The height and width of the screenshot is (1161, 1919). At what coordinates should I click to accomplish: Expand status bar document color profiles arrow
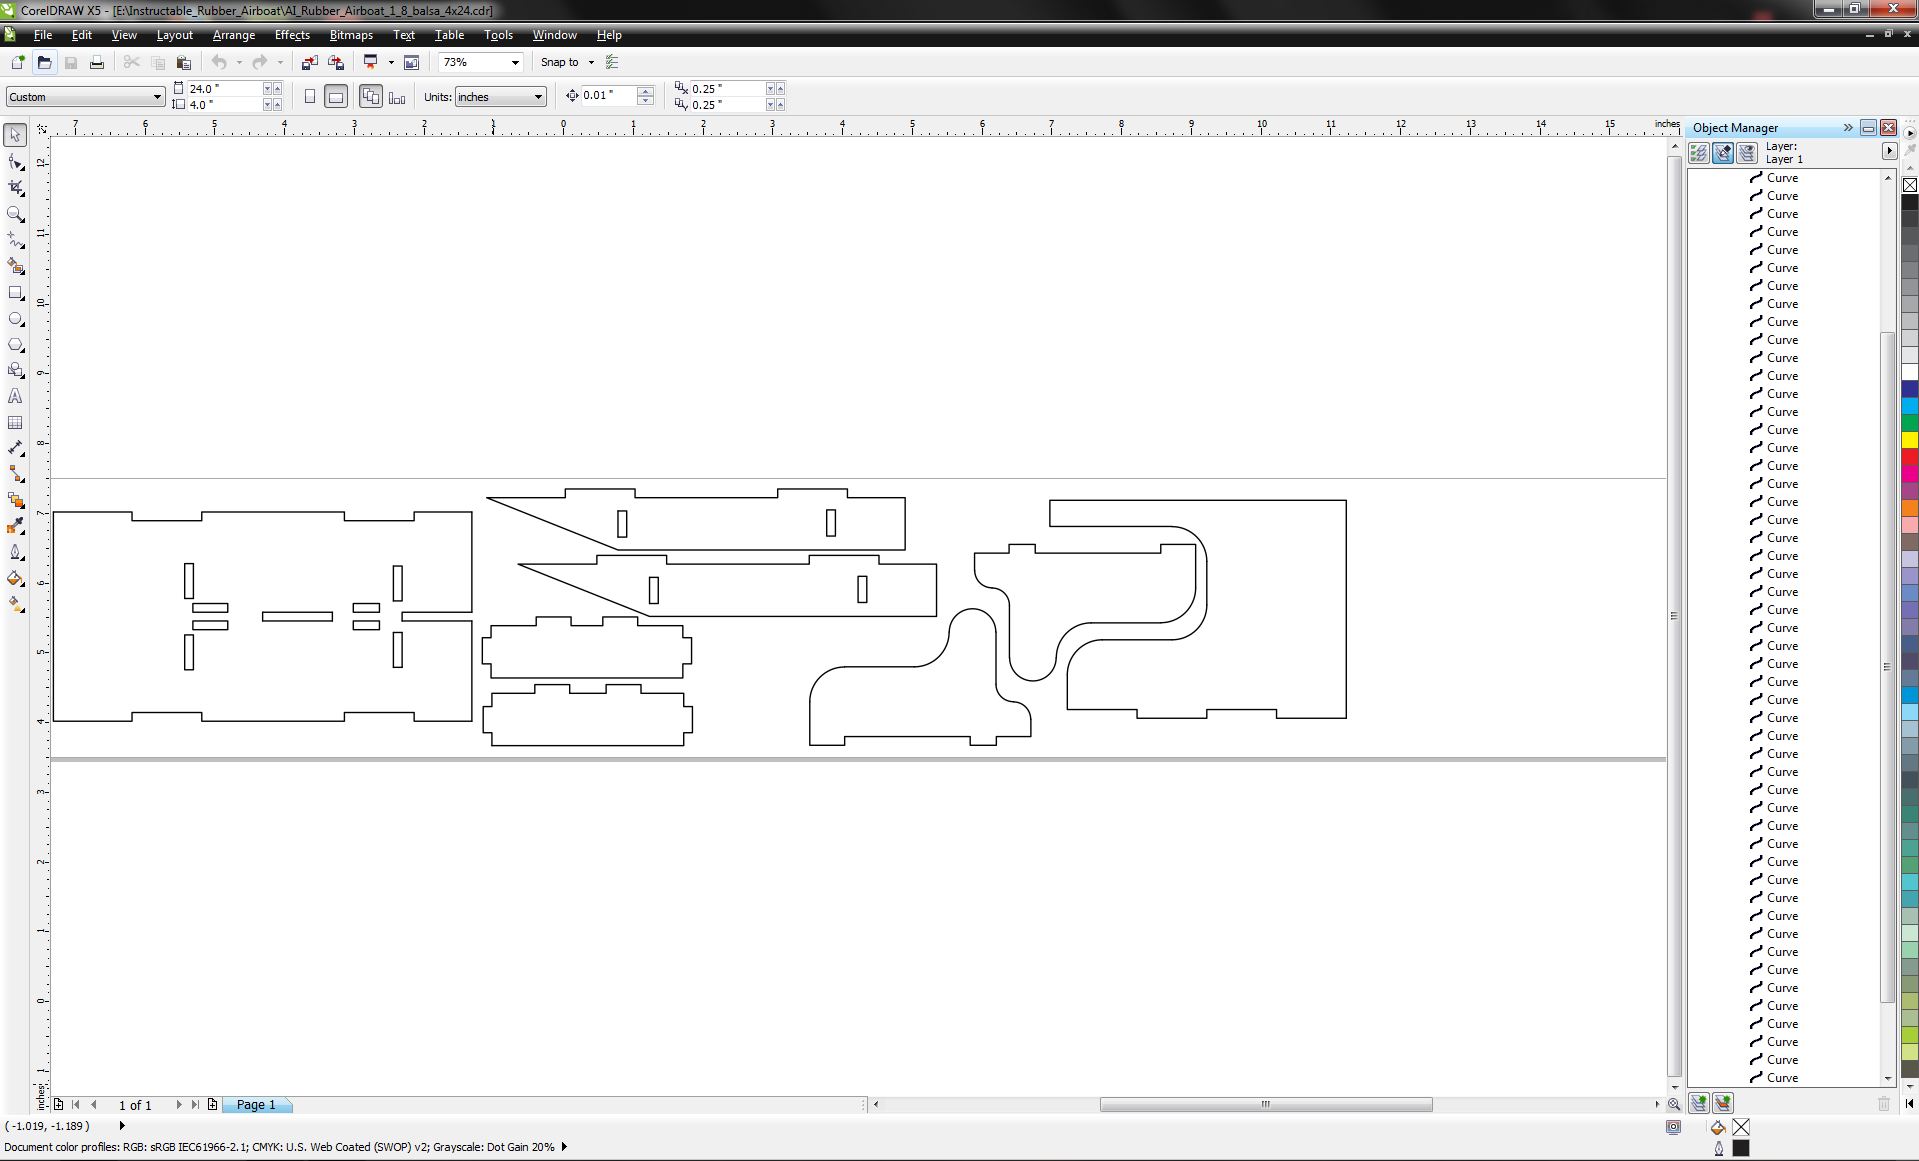click(x=564, y=1147)
